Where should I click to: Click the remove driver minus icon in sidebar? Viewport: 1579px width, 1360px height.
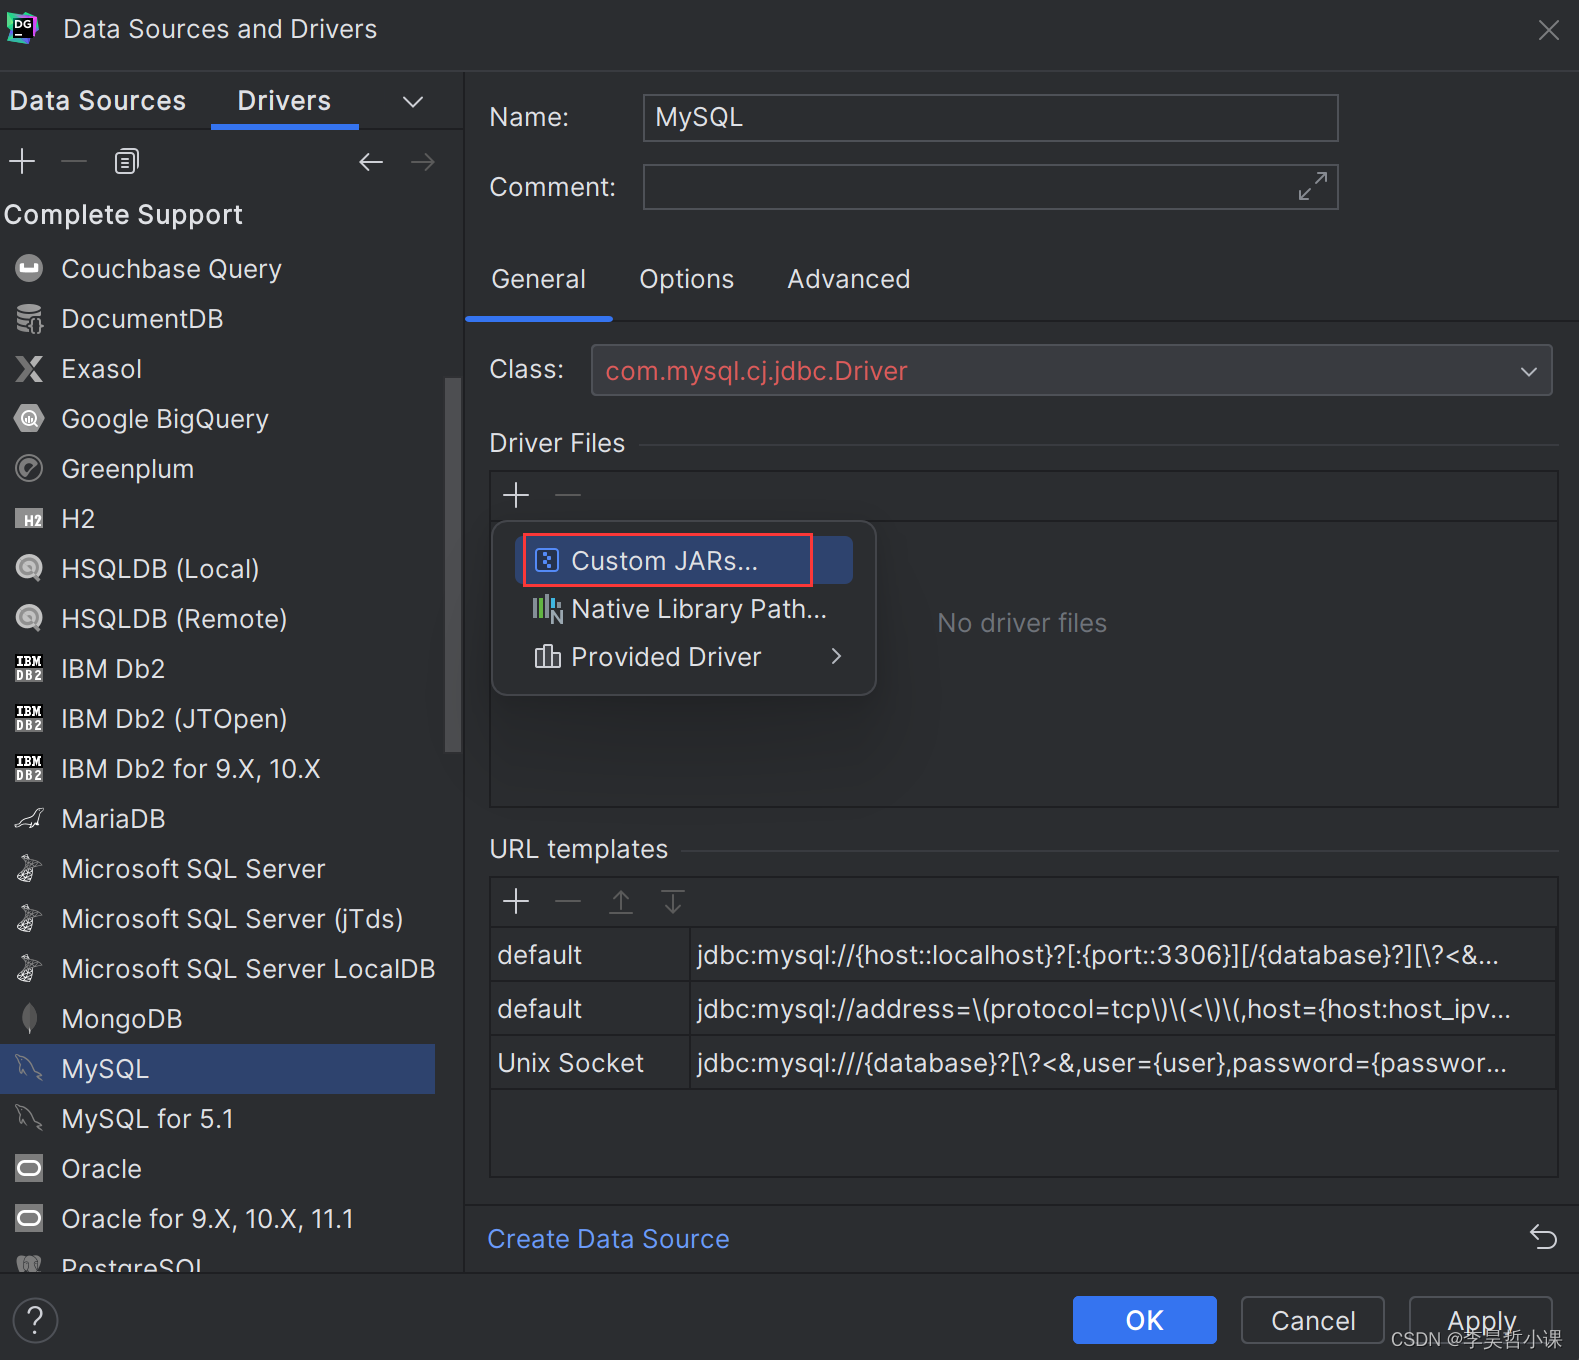point(74,161)
